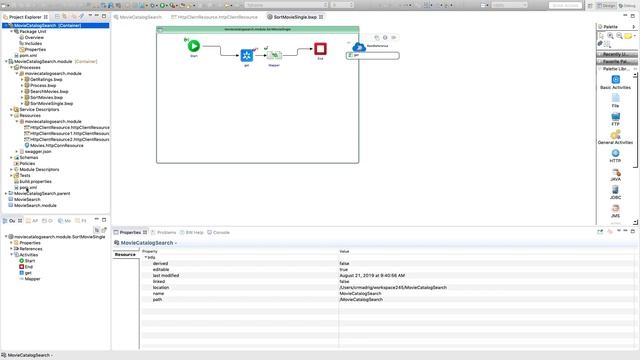
Task: Click the last modified date value
Action: click(372, 276)
